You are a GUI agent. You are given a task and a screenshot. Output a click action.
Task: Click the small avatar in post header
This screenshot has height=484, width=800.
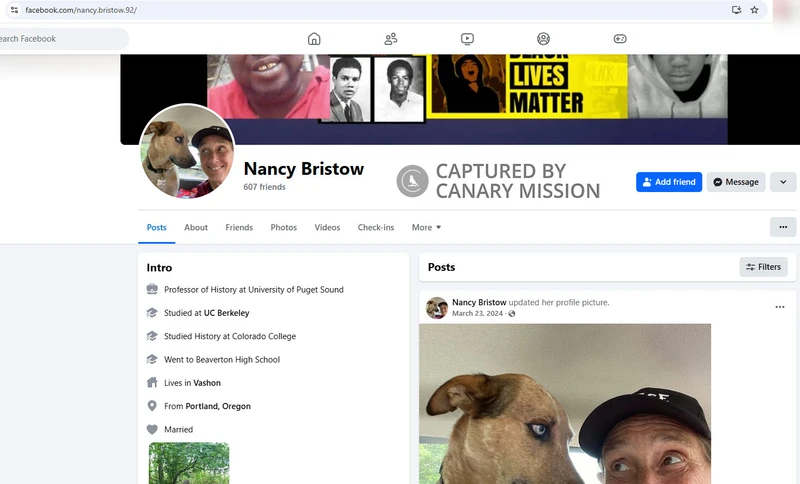pyautogui.click(x=437, y=308)
